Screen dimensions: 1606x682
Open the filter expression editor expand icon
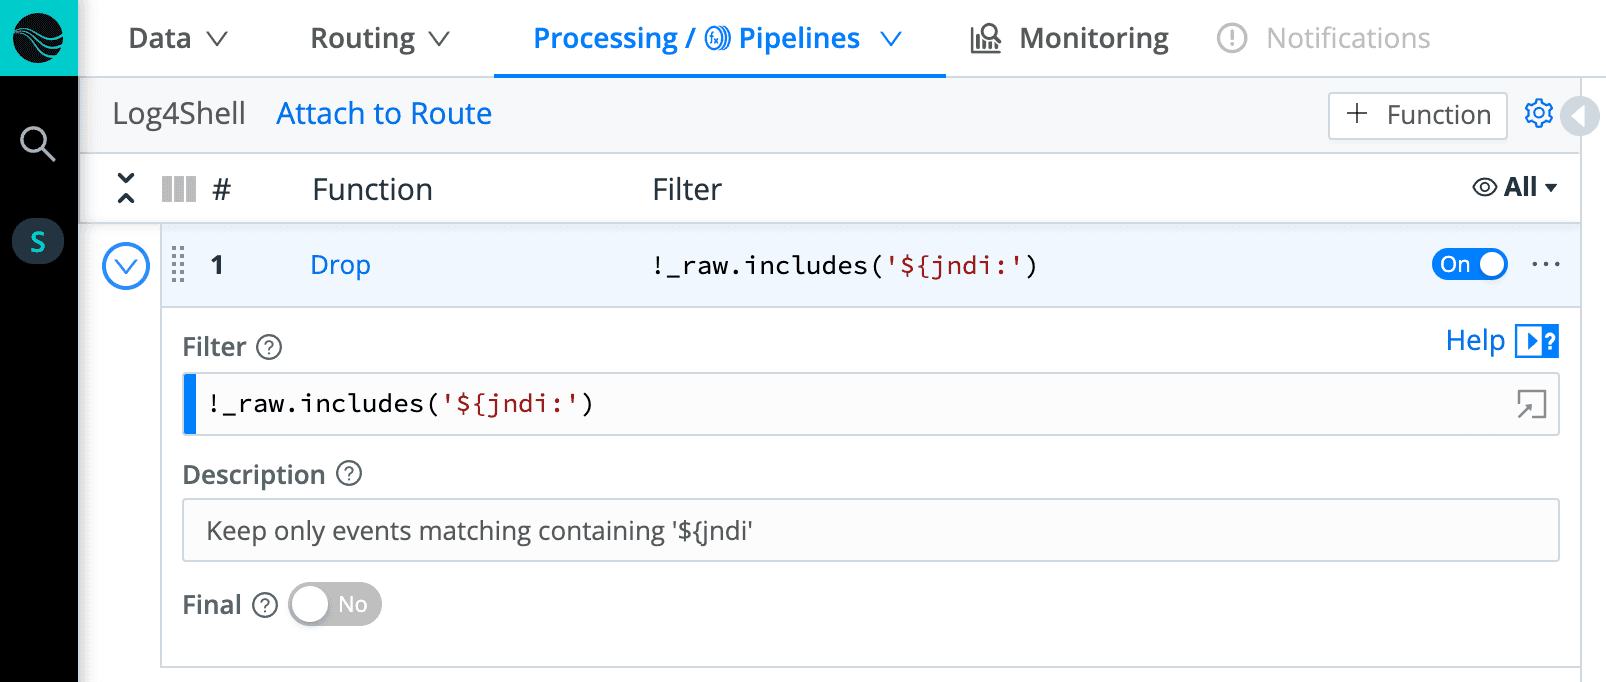1531,404
